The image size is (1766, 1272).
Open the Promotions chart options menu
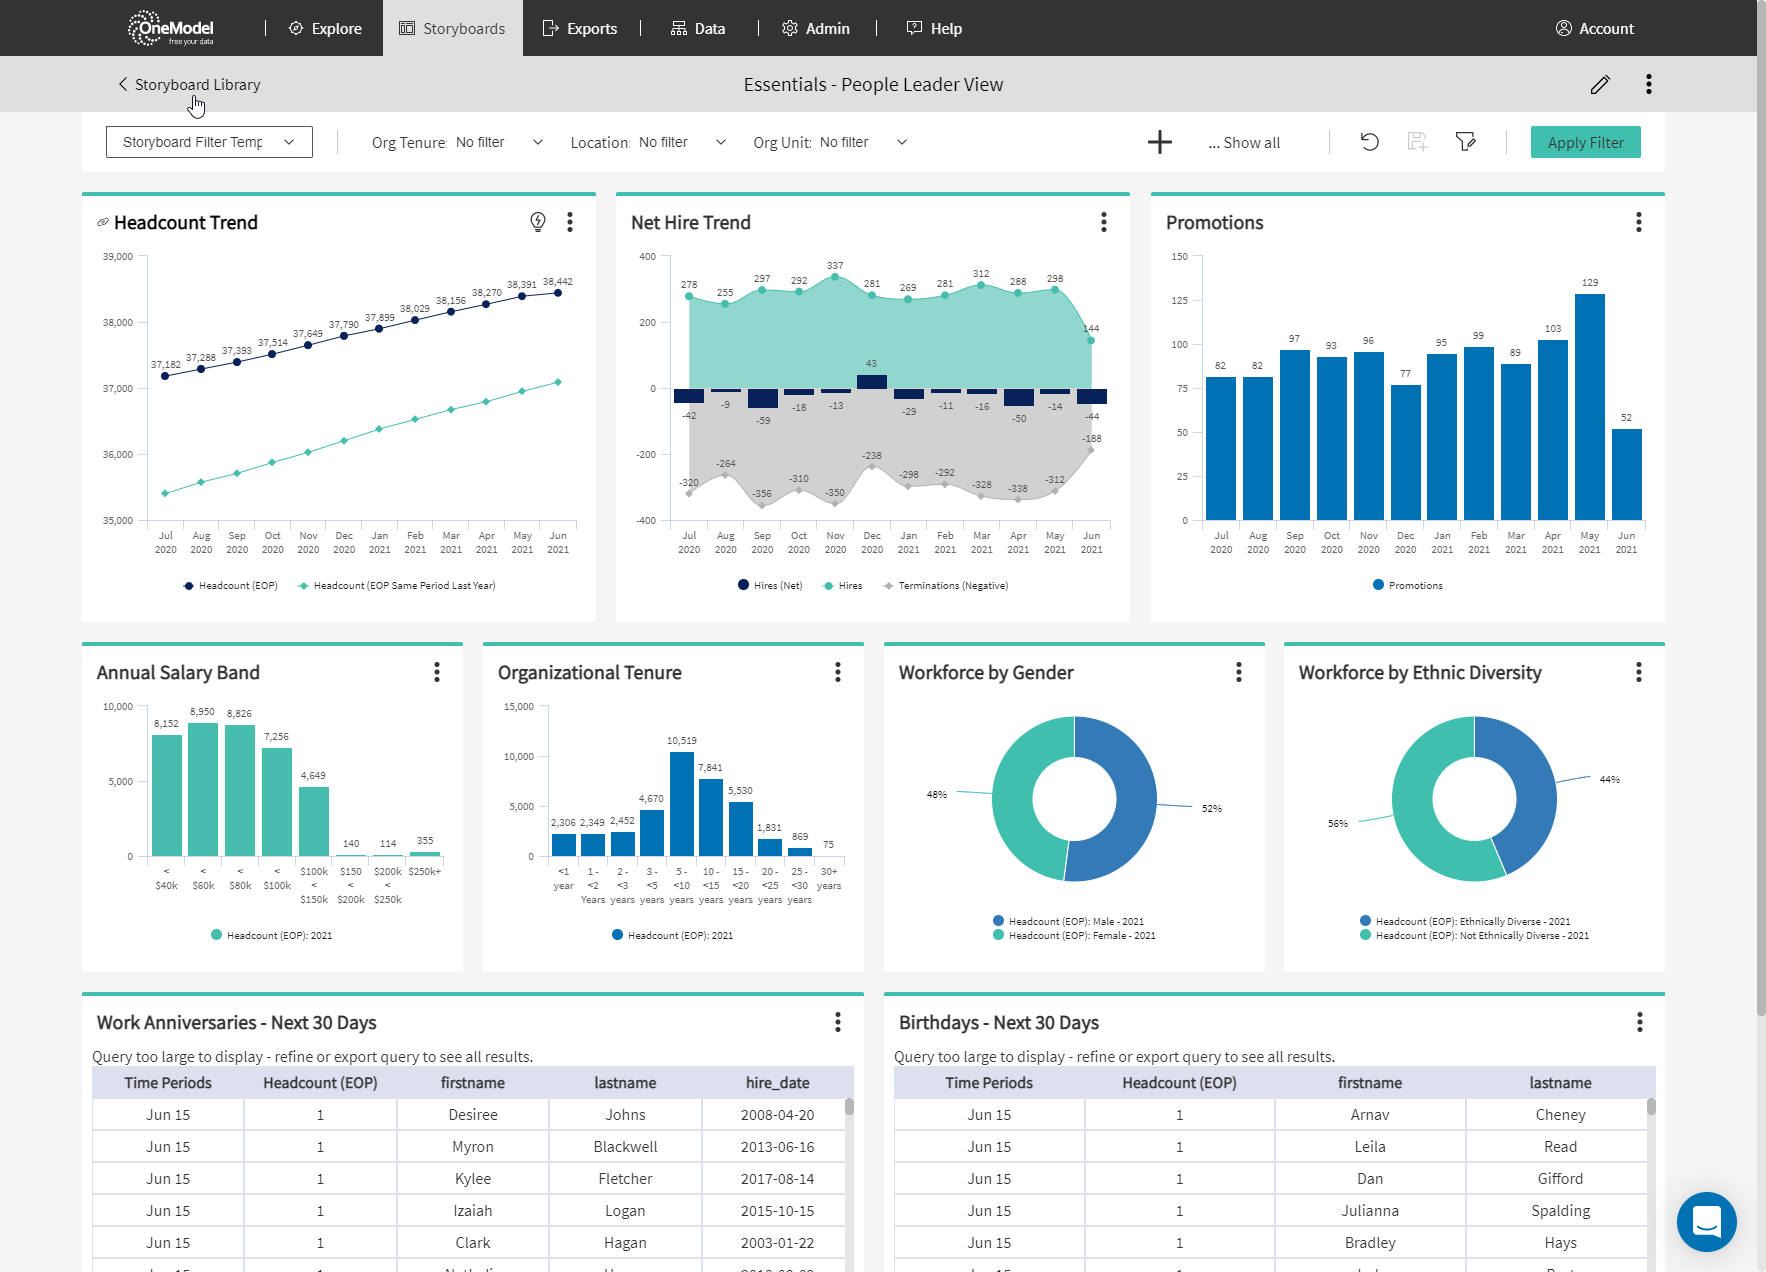pyautogui.click(x=1638, y=222)
